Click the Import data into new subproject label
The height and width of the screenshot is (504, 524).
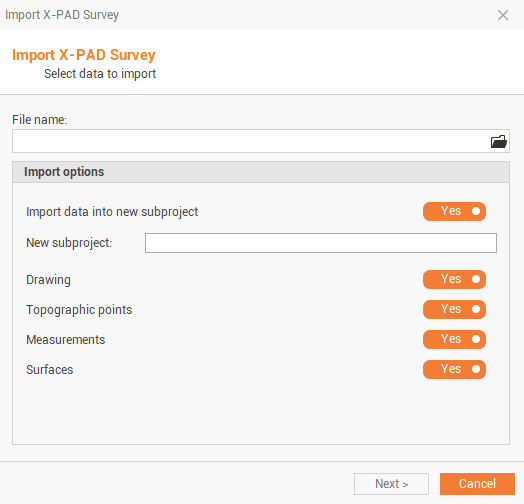112,212
